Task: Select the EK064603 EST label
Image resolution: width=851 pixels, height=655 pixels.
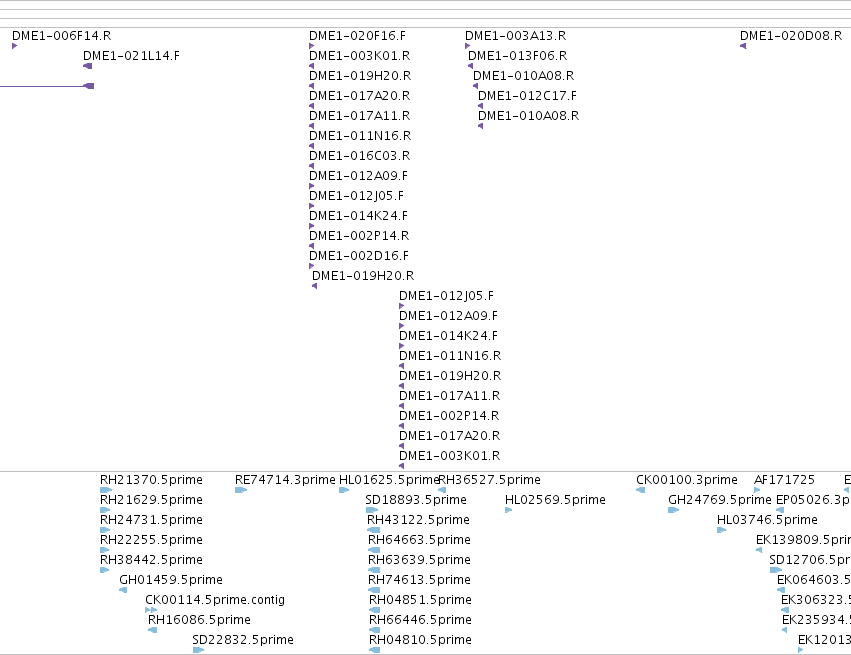Action: [x=814, y=580]
